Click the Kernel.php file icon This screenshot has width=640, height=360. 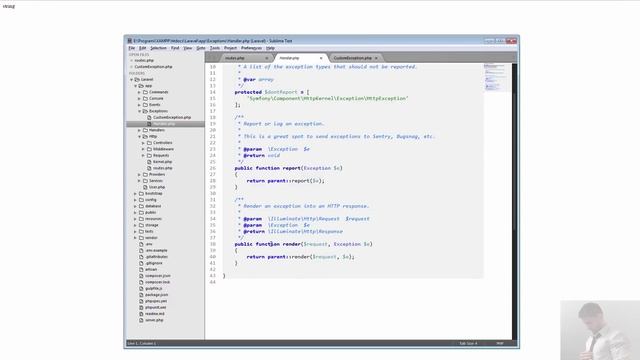(149, 162)
